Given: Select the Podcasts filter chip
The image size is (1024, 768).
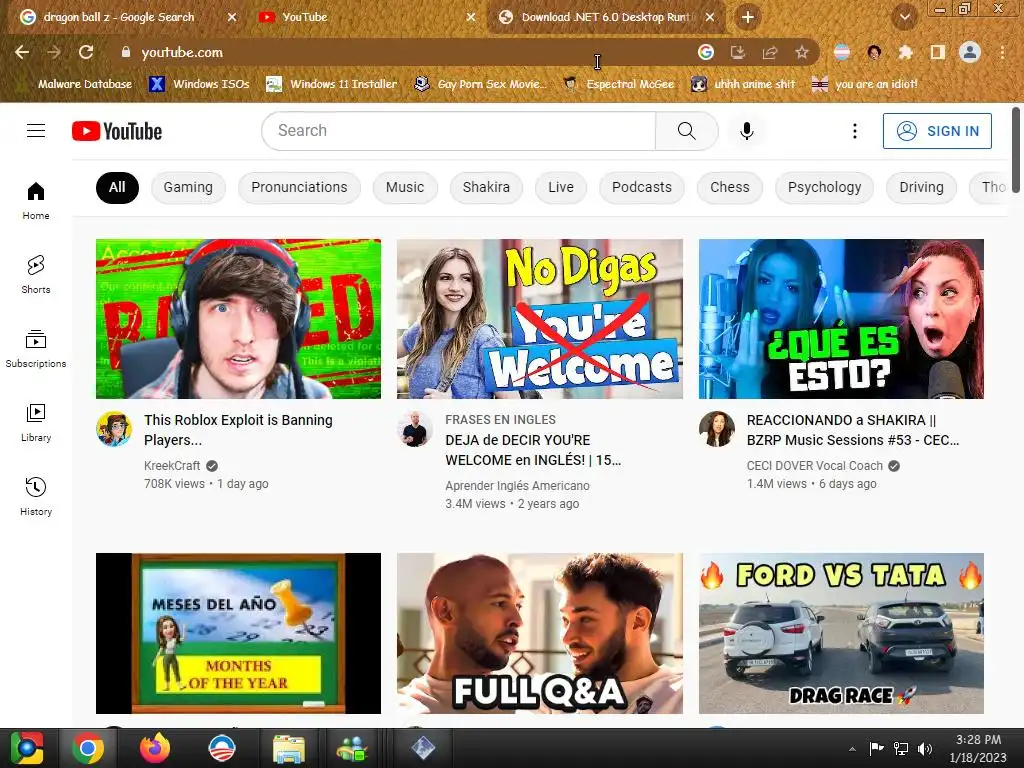Looking at the screenshot, I should coord(641,187).
